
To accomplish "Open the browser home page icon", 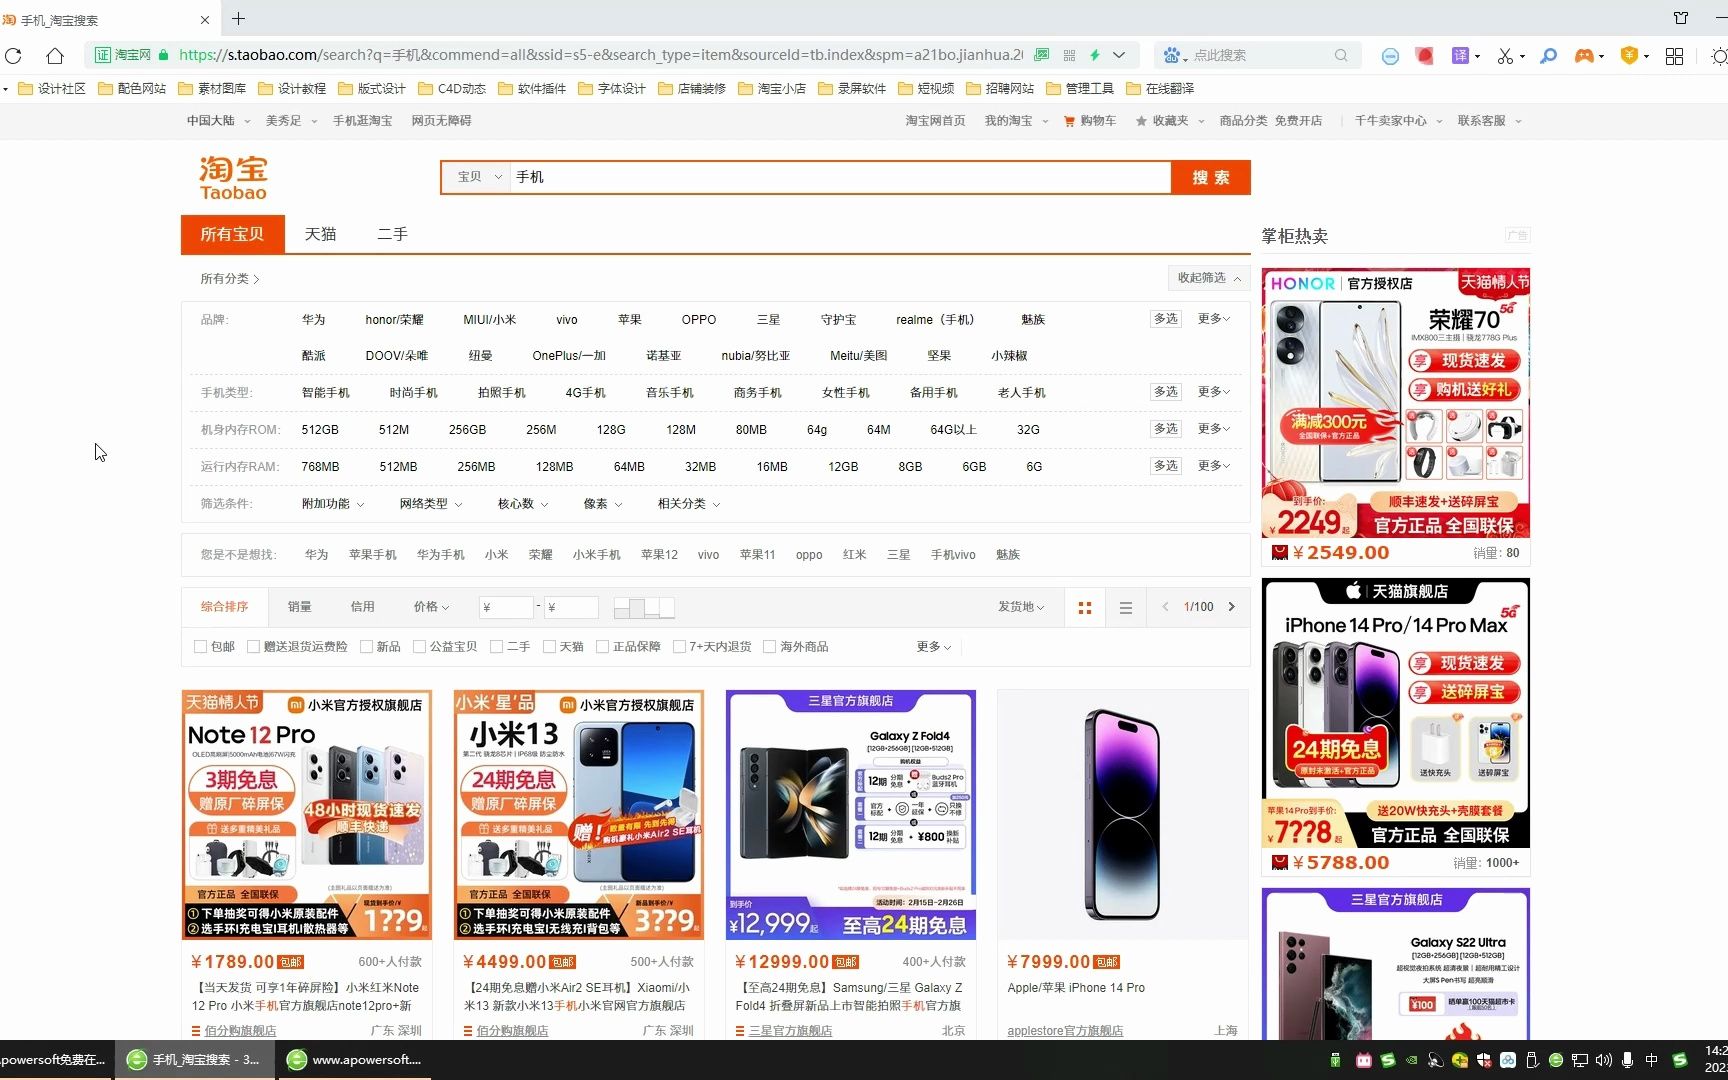I will click(x=55, y=56).
